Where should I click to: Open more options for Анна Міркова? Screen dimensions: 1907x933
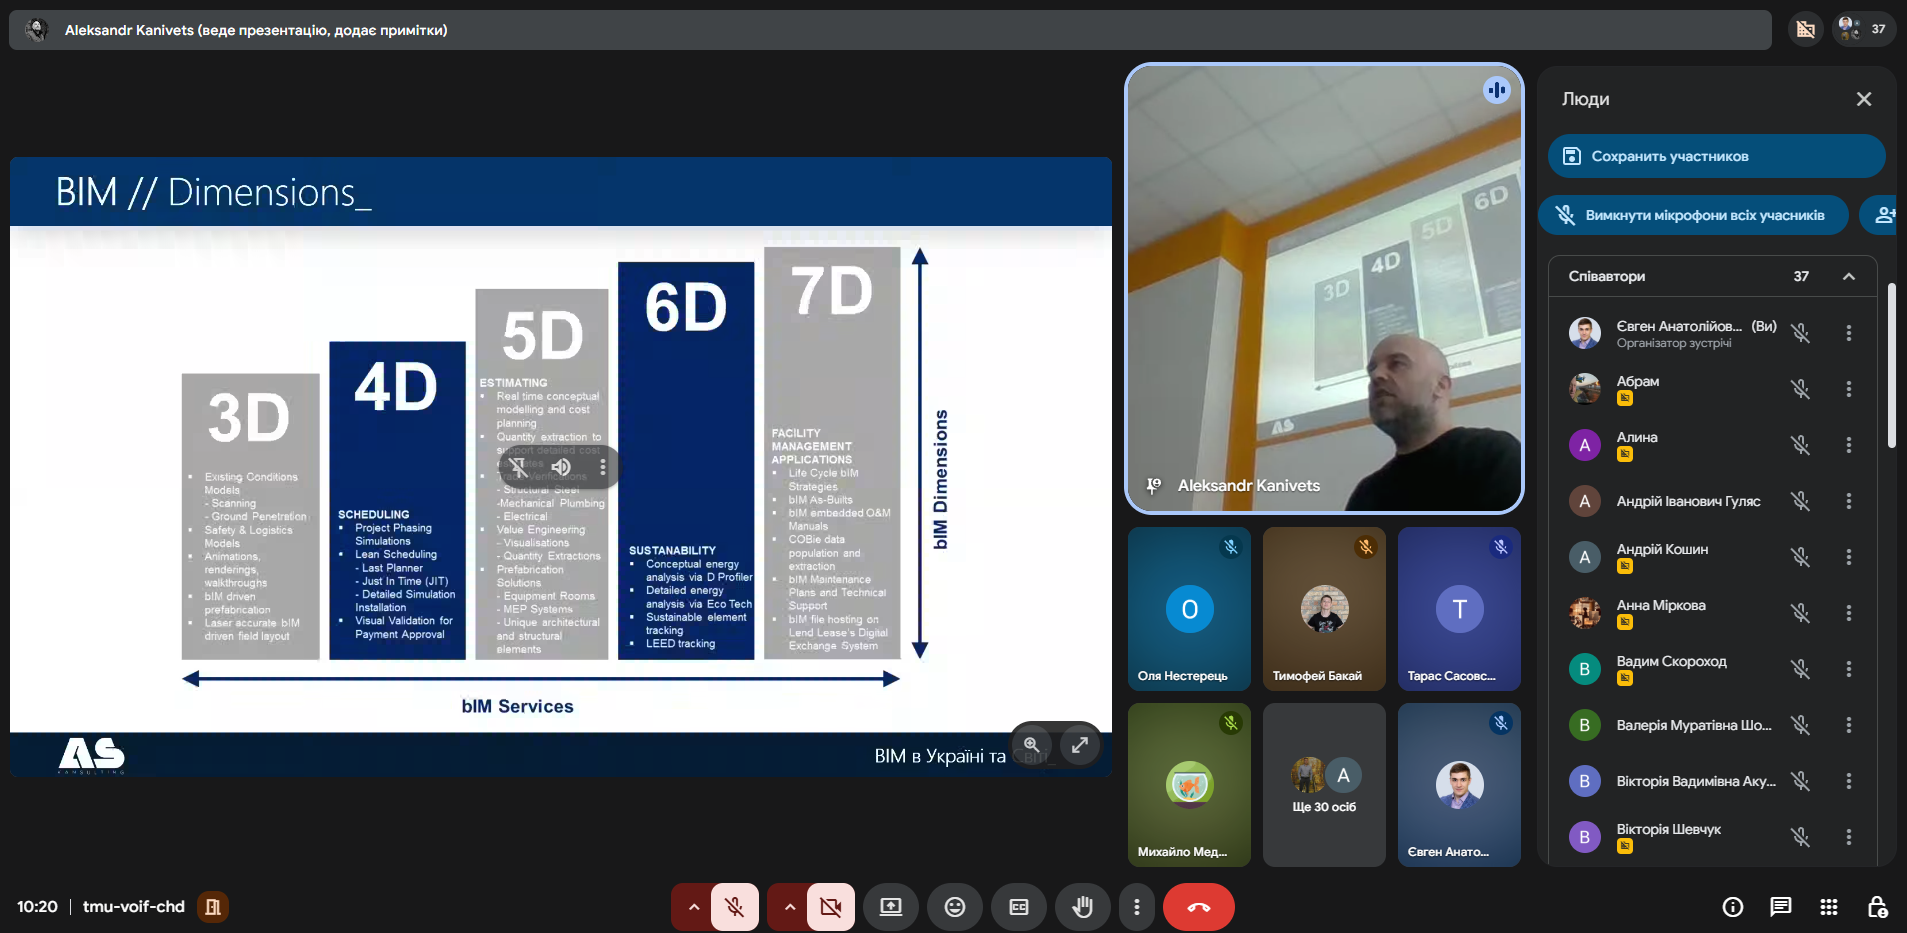pos(1849,613)
